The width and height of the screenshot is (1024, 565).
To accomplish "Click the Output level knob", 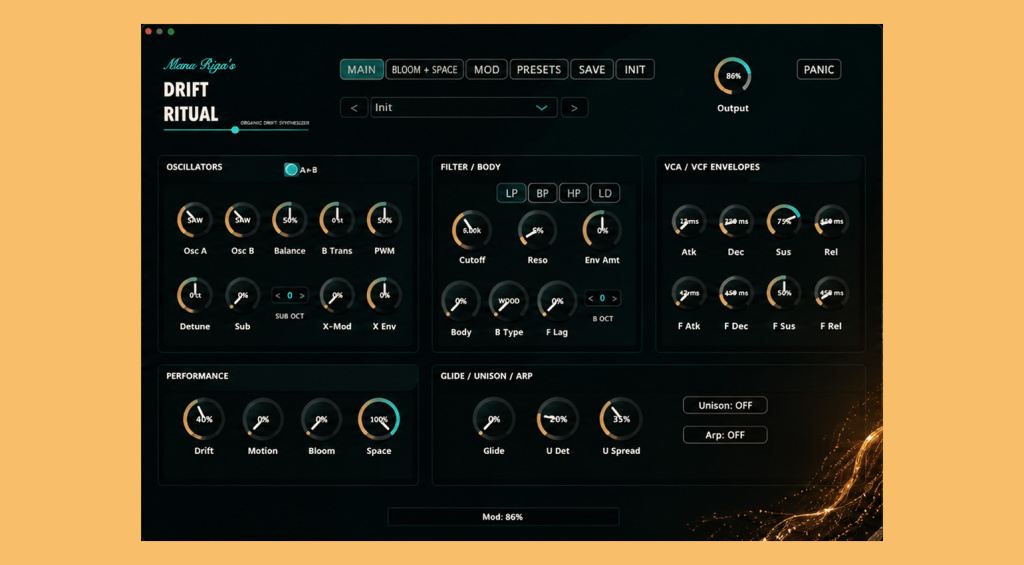I will point(733,76).
